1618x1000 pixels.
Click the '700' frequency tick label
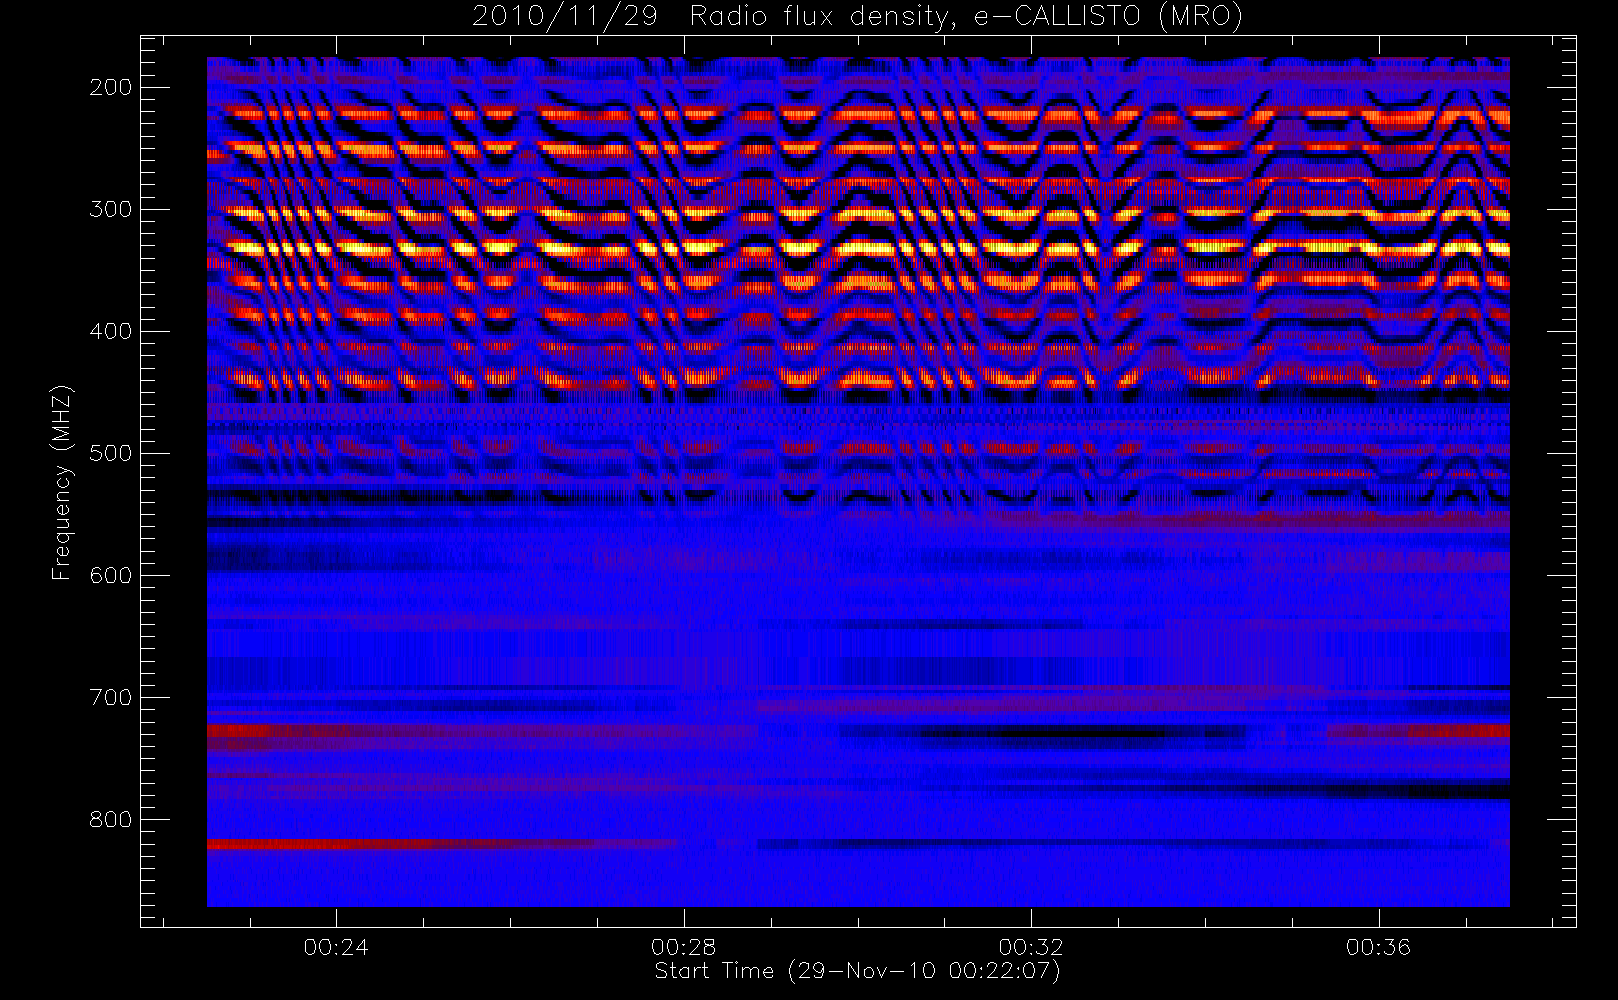coord(111,697)
